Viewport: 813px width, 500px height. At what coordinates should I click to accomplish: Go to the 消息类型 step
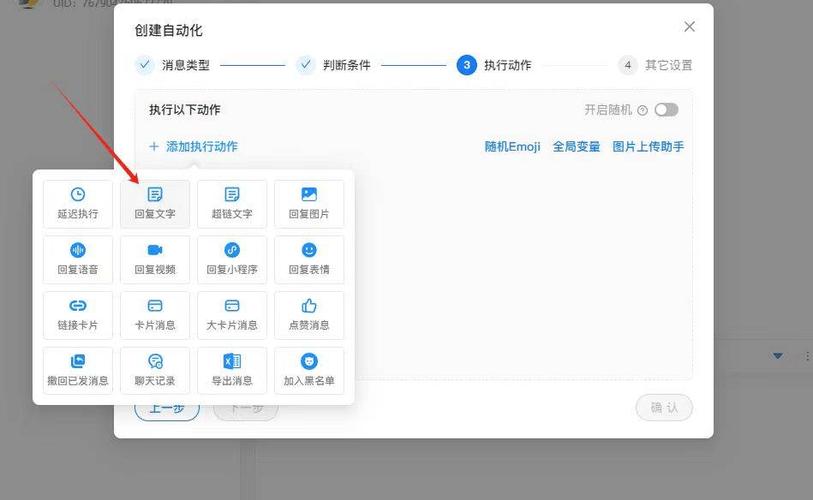[x=173, y=65]
